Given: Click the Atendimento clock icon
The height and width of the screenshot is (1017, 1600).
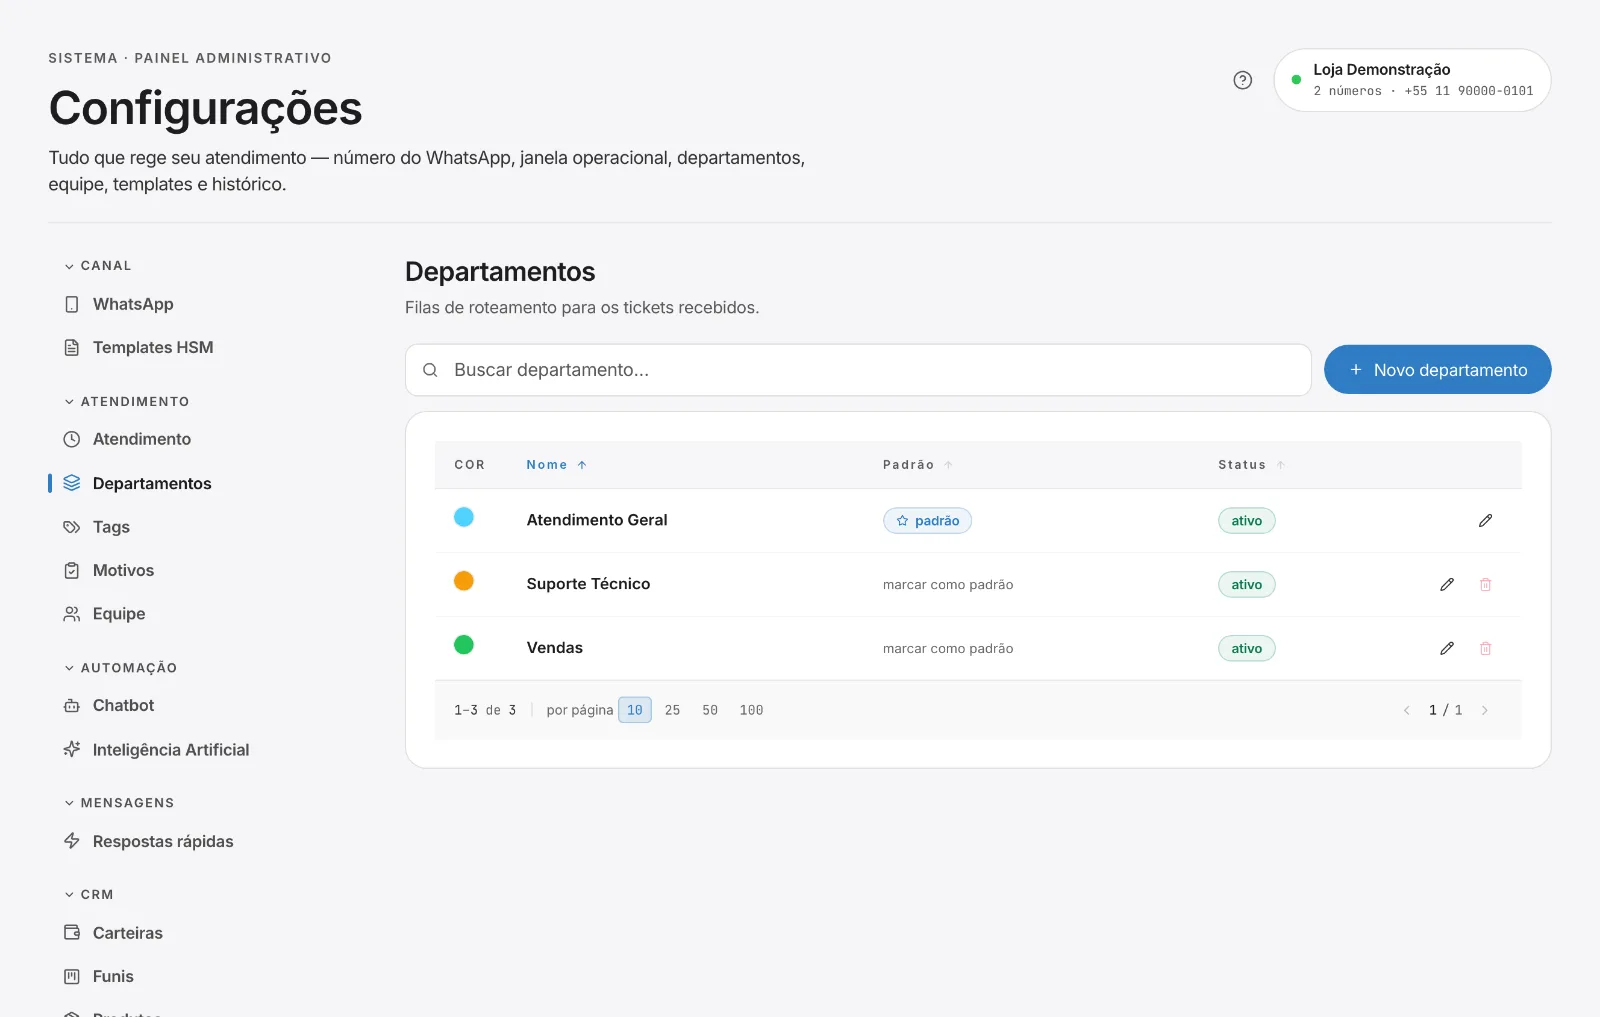Looking at the screenshot, I should point(72,439).
